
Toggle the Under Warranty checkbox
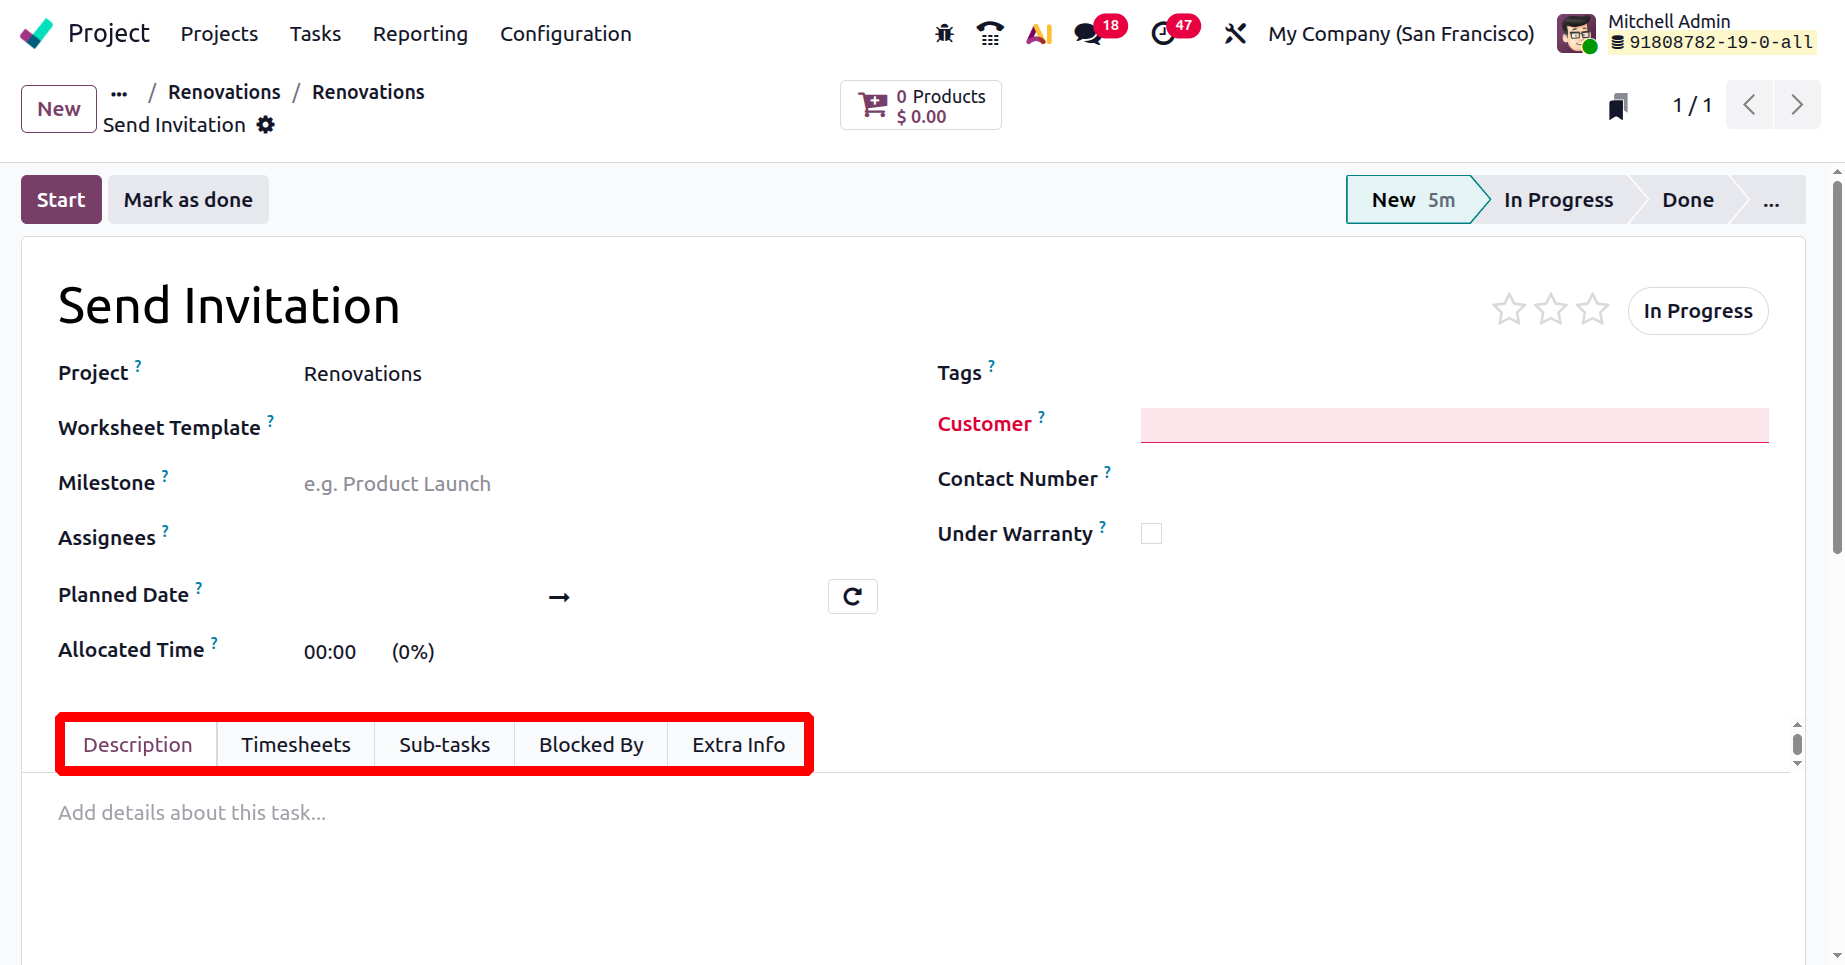[x=1151, y=534]
